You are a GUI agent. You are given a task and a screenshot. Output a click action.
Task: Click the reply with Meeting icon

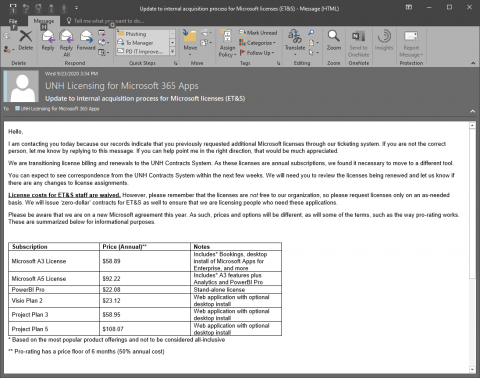tap(102, 33)
